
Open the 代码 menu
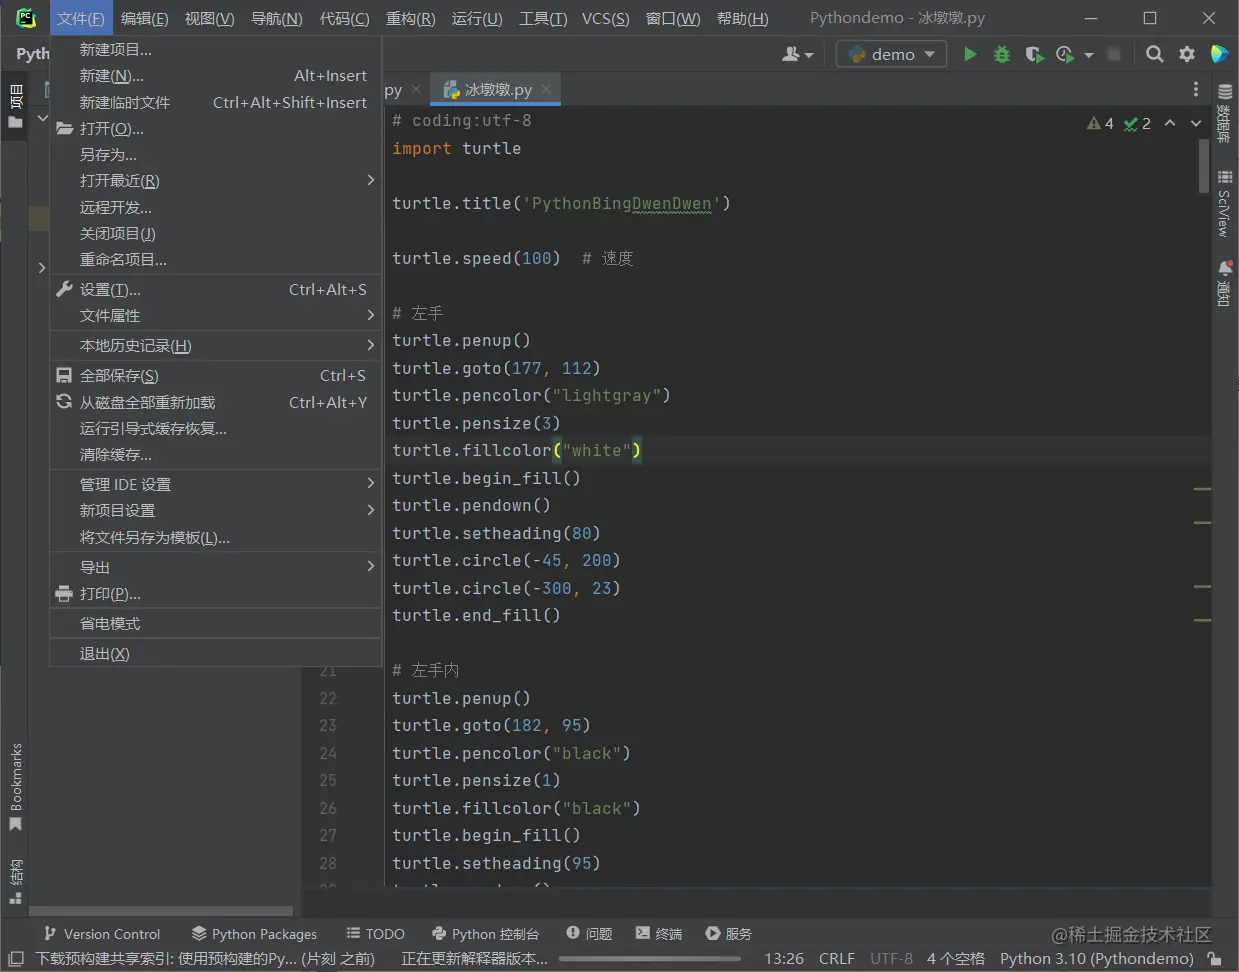[344, 18]
